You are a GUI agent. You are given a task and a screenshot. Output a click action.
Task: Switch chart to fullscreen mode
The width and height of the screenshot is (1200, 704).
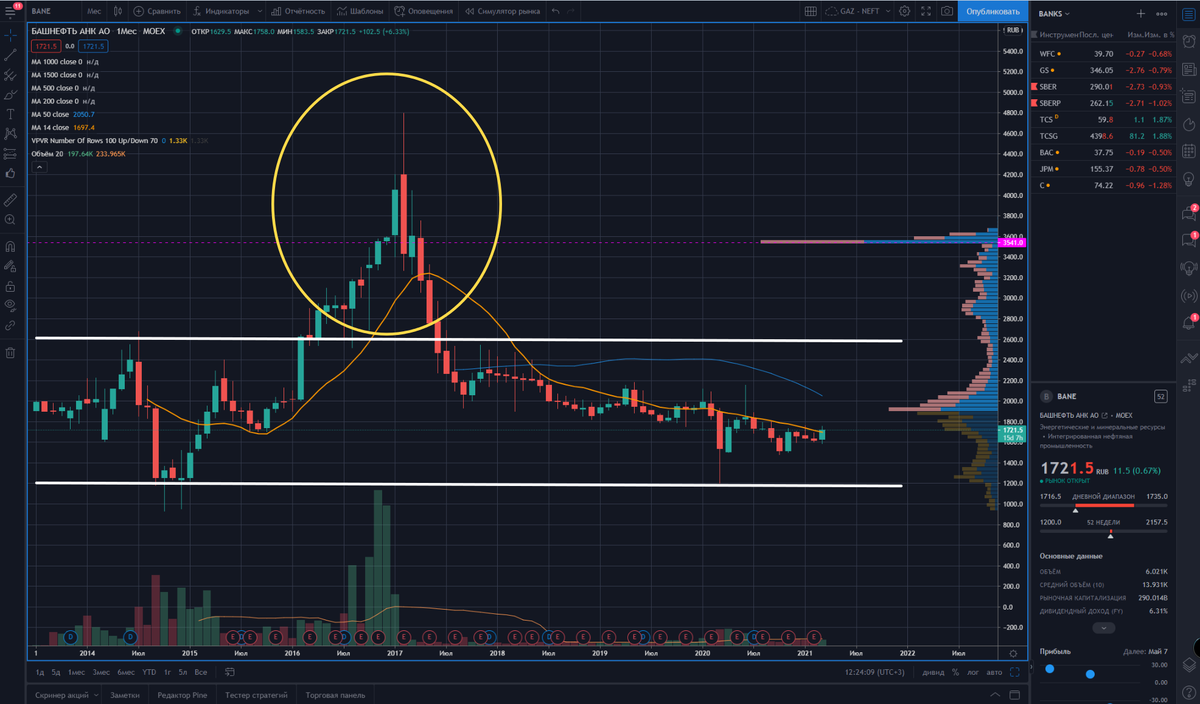[925, 11]
